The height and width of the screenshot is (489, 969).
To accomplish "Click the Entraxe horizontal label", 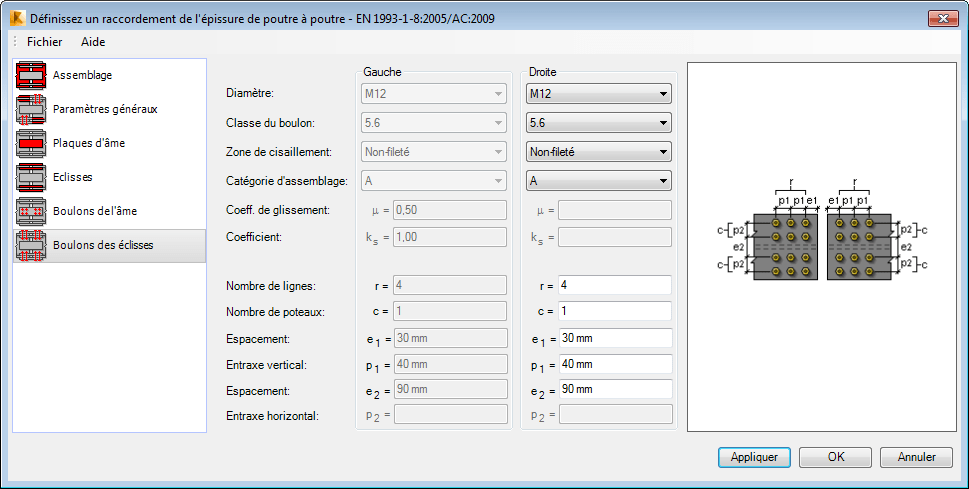I will (273, 416).
